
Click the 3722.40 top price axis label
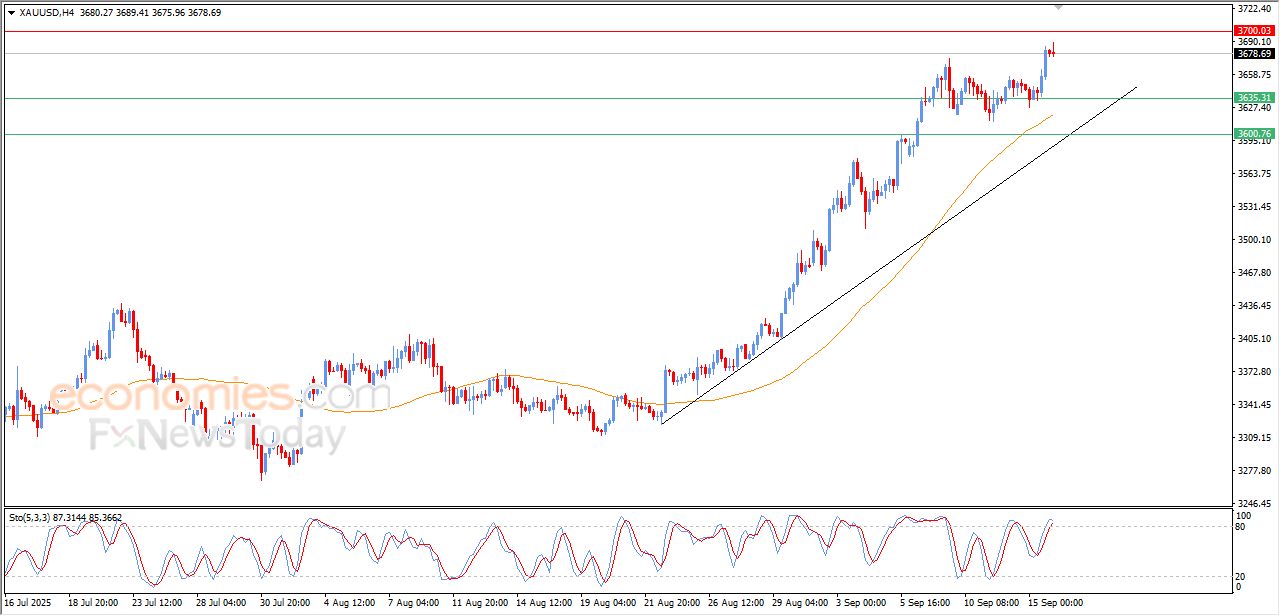(1254, 9)
